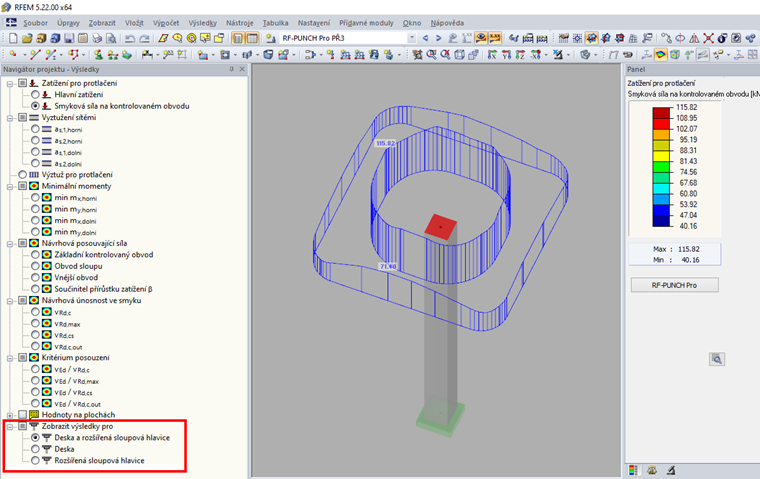Click the New model file icon
This screenshot has height=479, width=760.
(x=13, y=38)
